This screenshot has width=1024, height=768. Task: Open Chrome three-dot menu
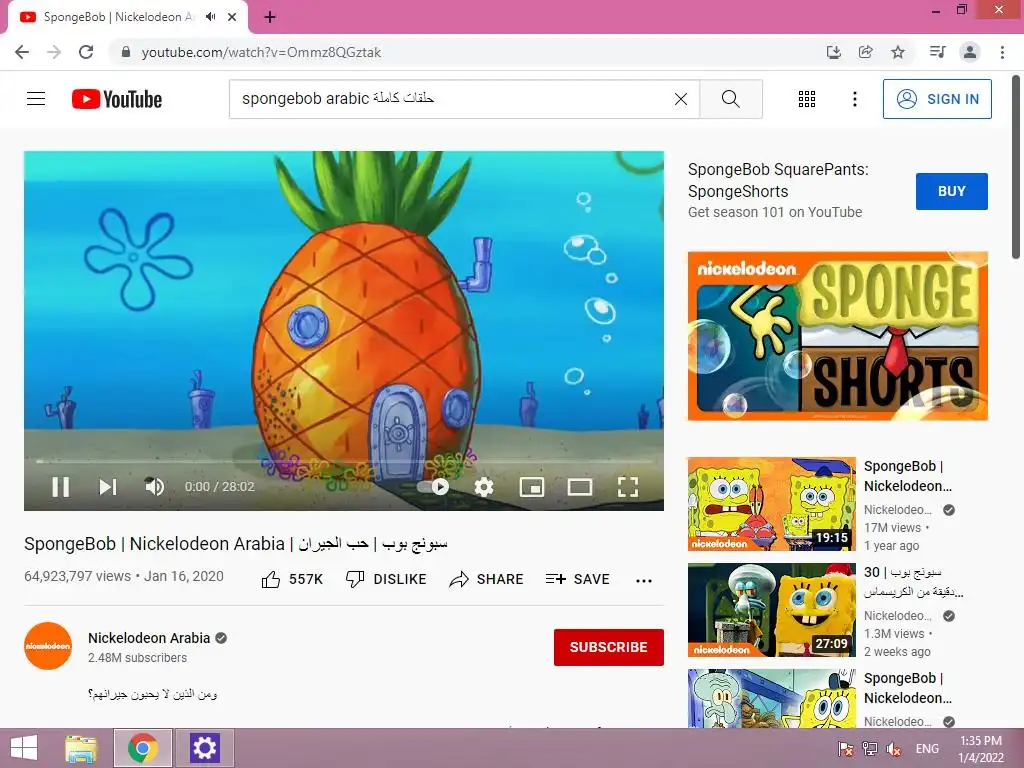(x=1002, y=52)
